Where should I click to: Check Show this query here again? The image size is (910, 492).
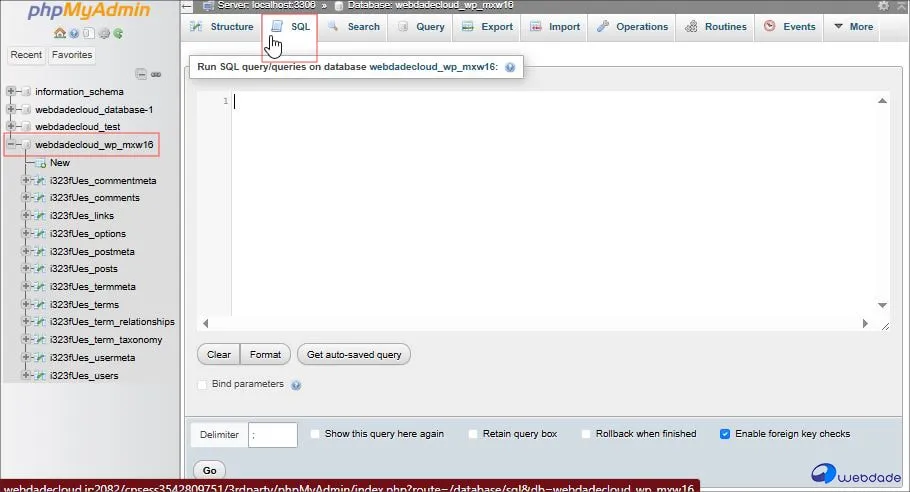click(315, 434)
